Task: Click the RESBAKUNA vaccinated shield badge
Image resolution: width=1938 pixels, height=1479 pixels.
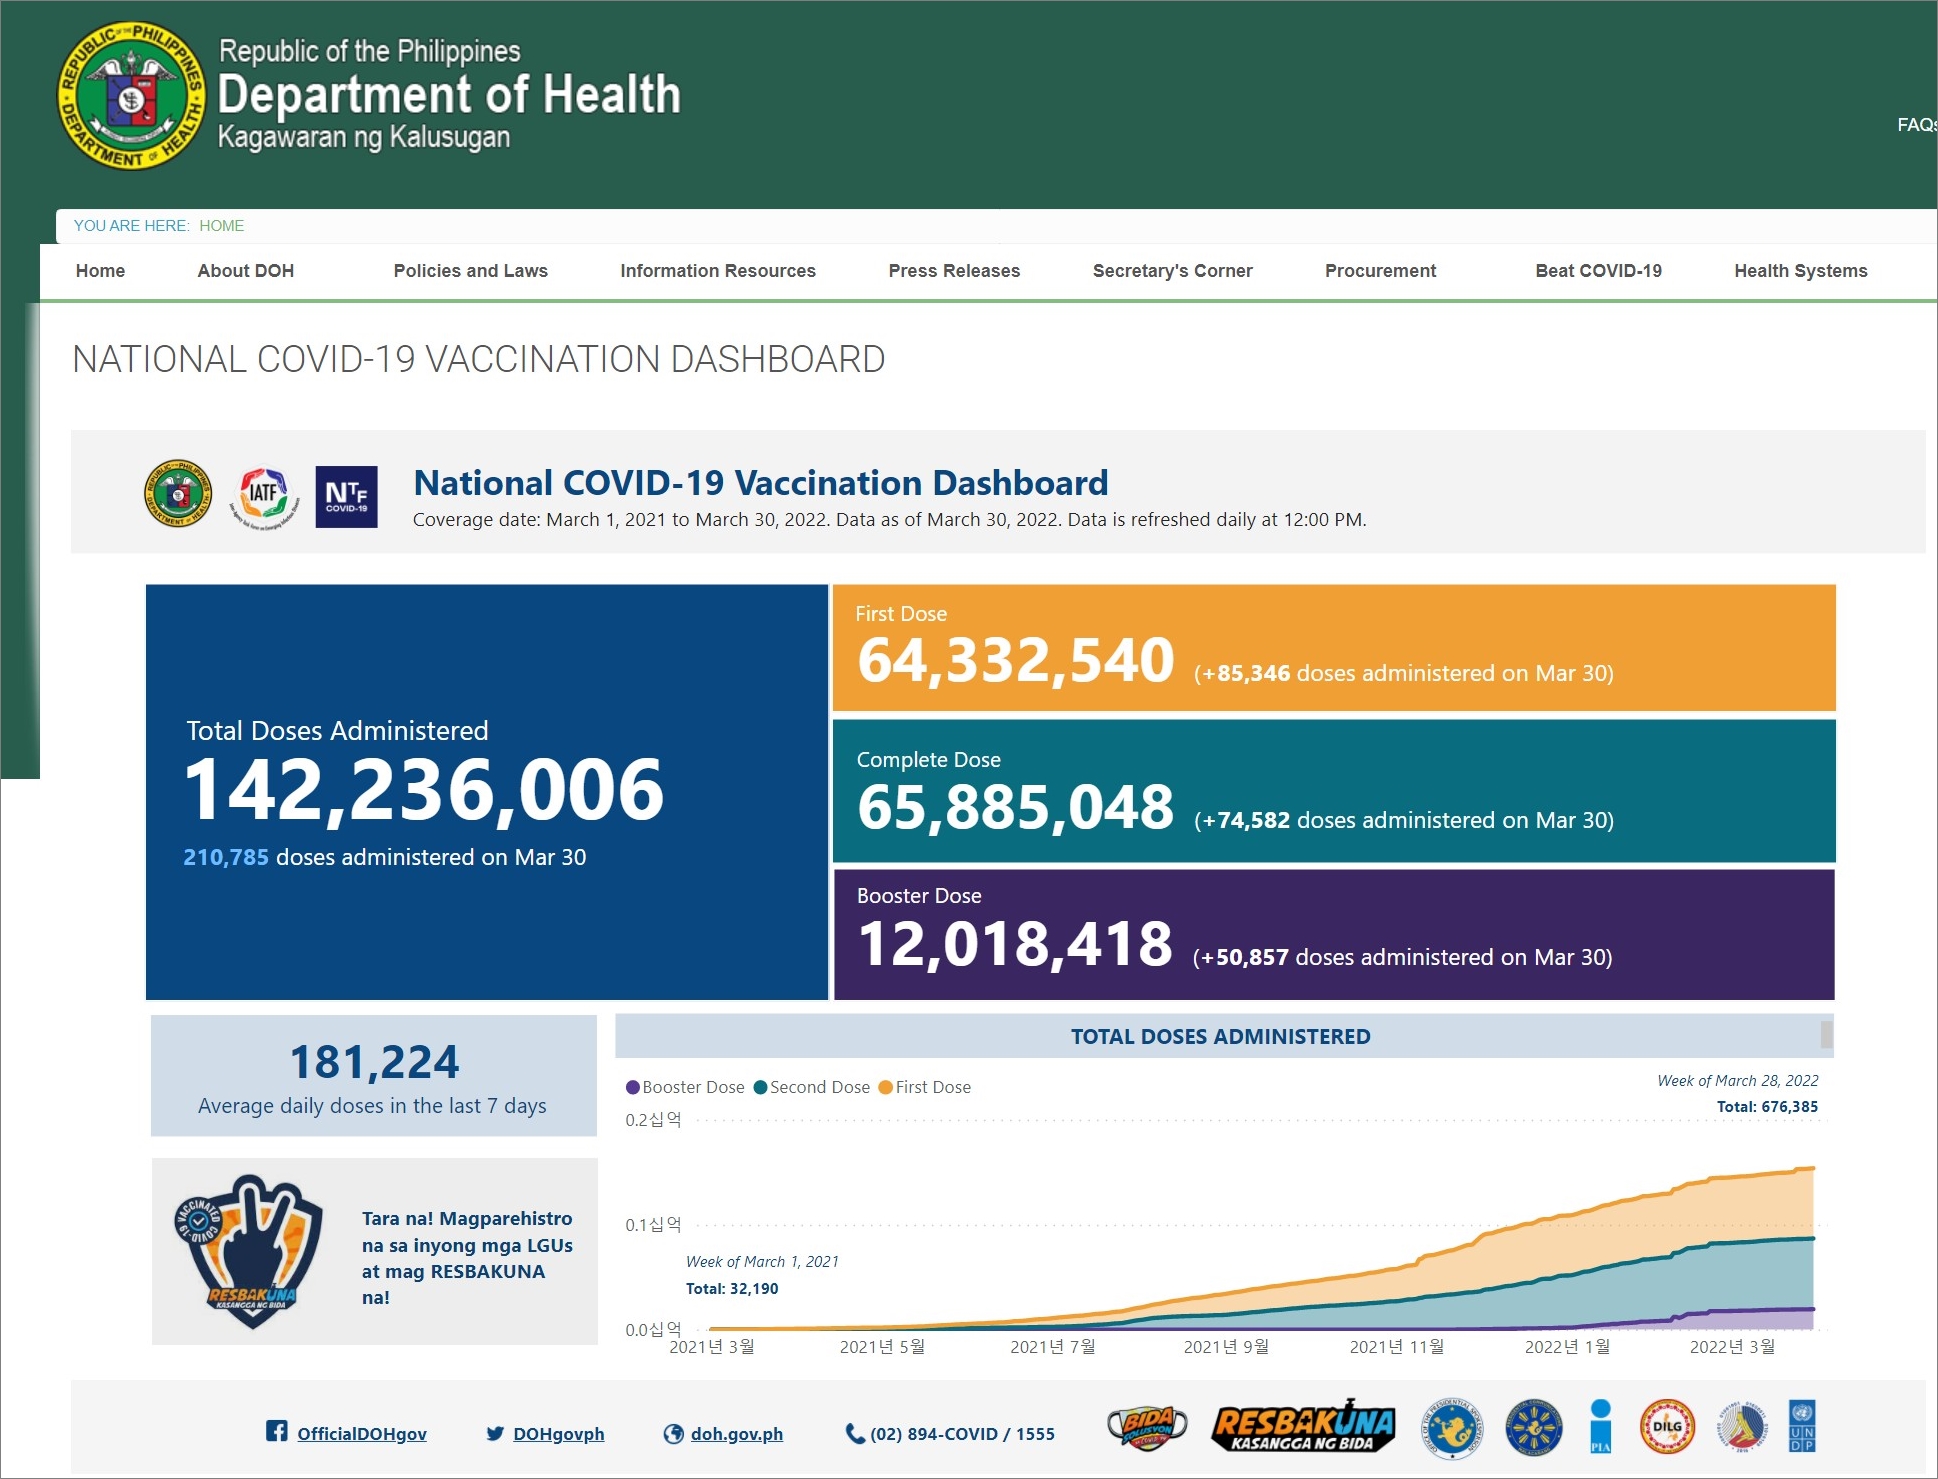Action: point(250,1250)
